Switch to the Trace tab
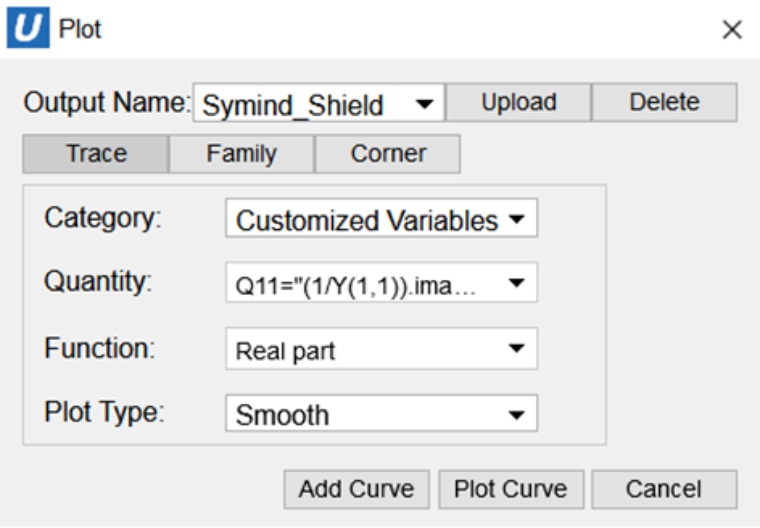 click(x=96, y=154)
